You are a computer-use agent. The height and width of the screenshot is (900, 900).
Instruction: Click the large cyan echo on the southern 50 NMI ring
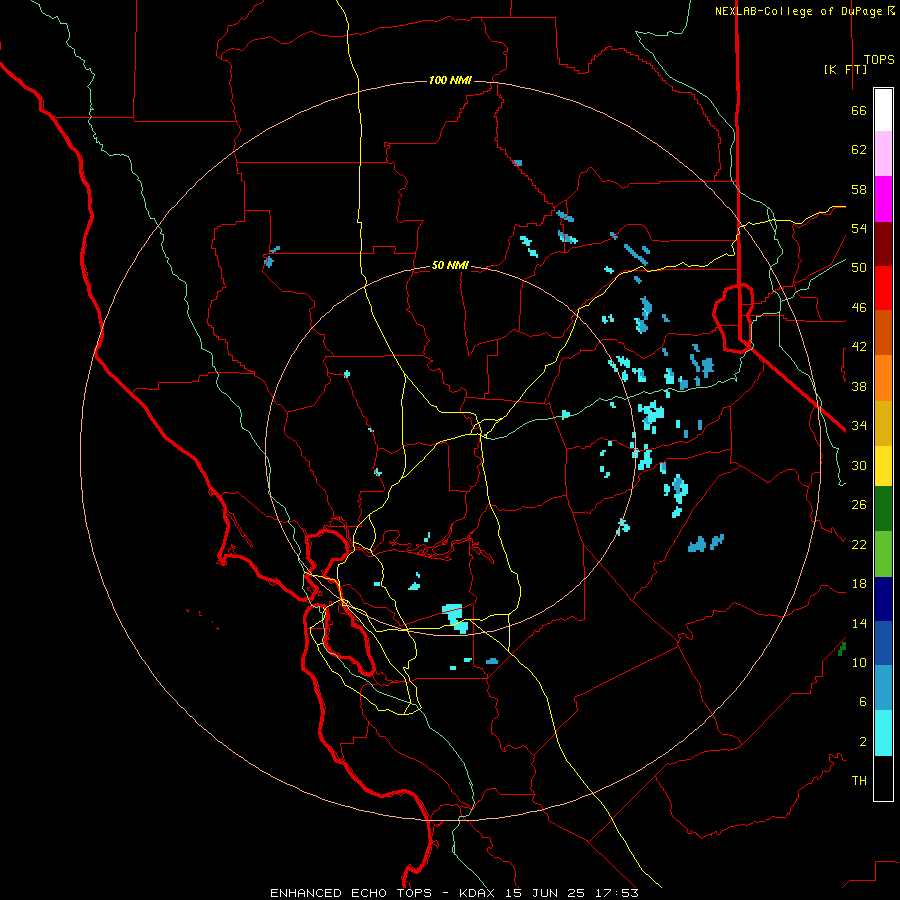(456, 618)
